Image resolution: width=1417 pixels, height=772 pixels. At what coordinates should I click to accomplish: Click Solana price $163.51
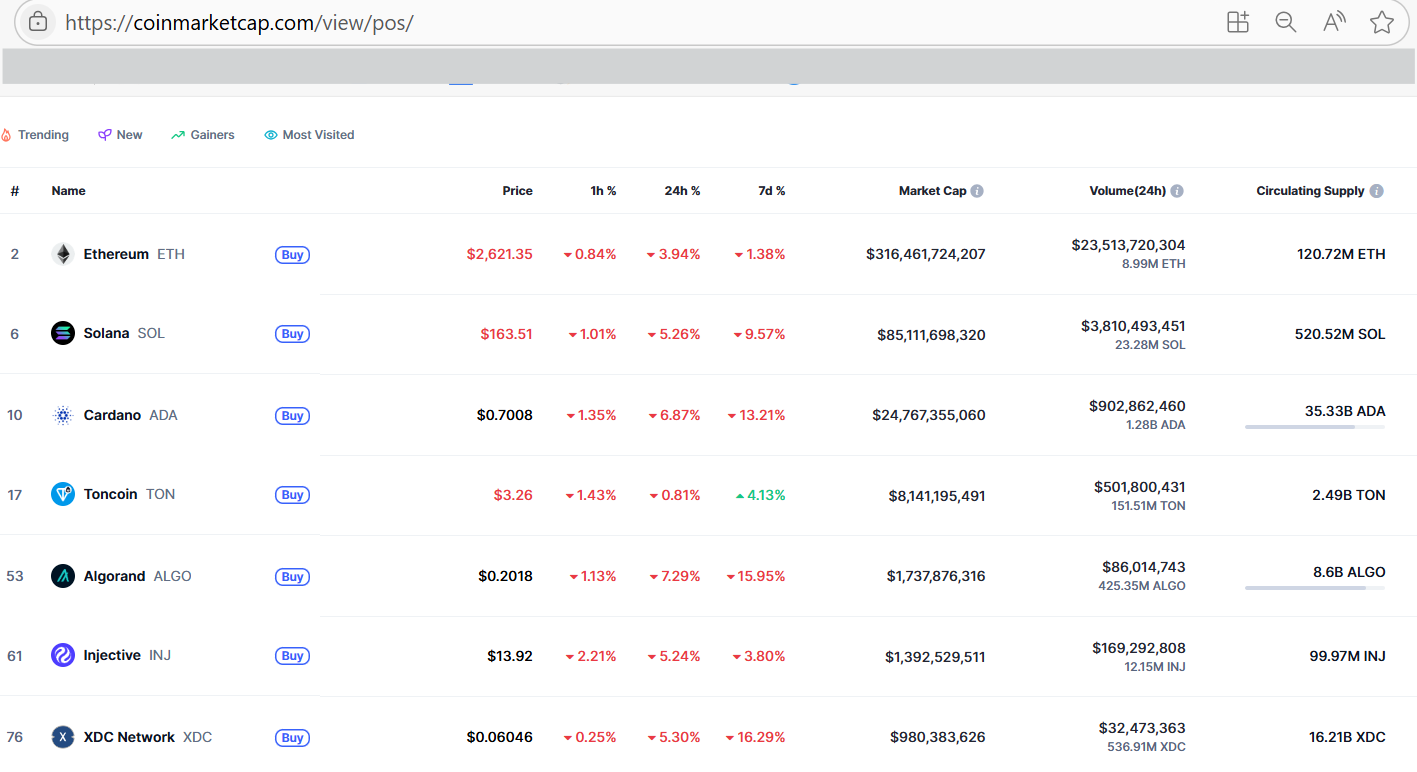pyautogui.click(x=506, y=333)
